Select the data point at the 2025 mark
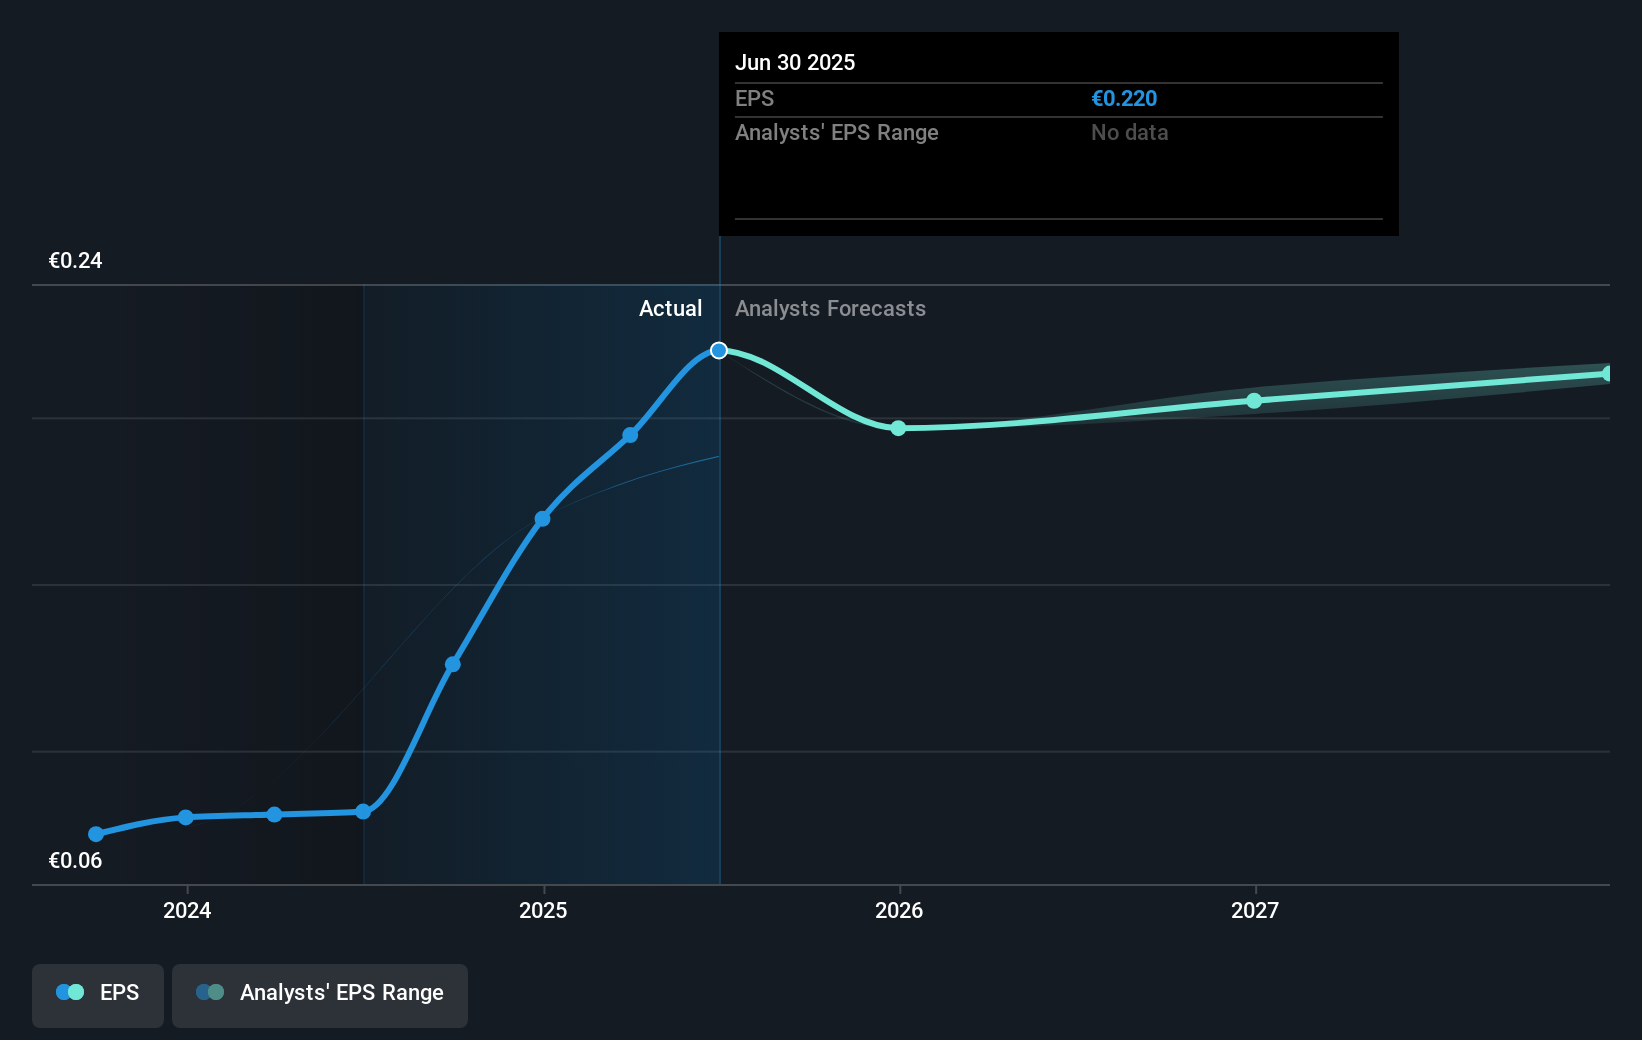This screenshot has width=1642, height=1040. tap(541, 518)
